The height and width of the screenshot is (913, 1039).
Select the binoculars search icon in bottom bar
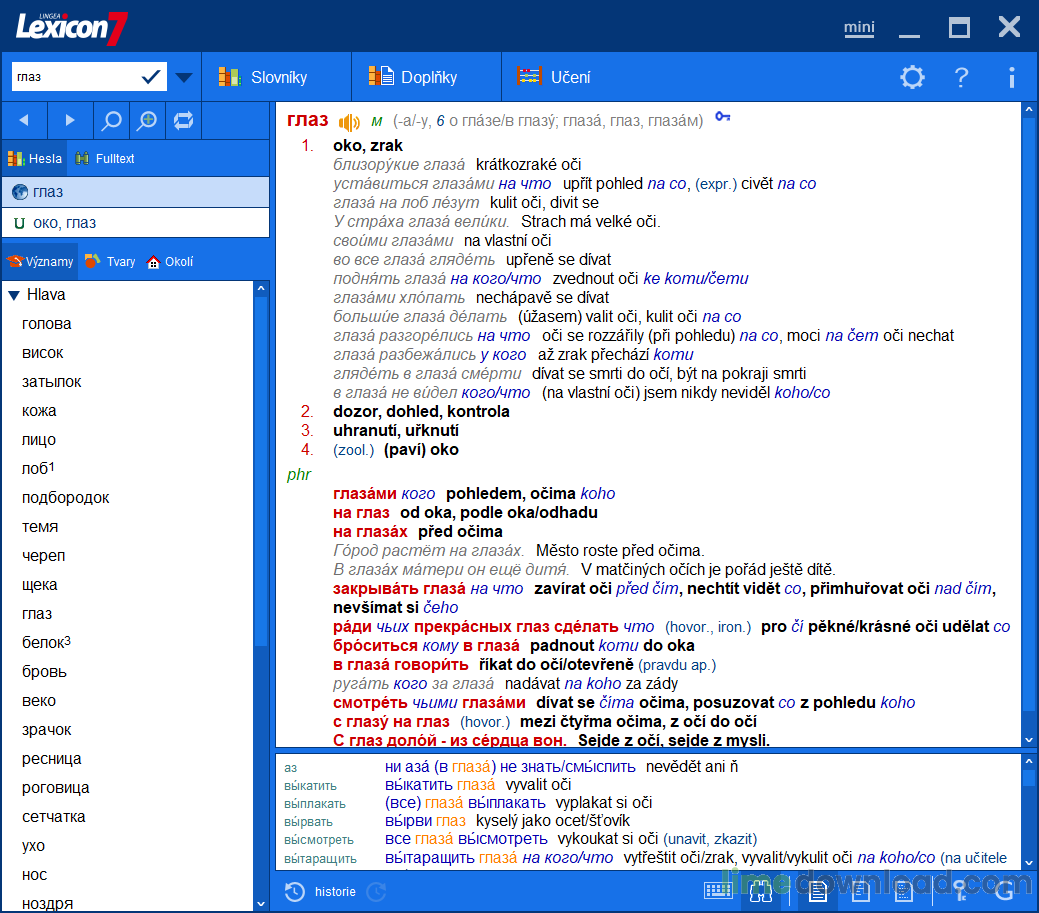tap(760, 890)
